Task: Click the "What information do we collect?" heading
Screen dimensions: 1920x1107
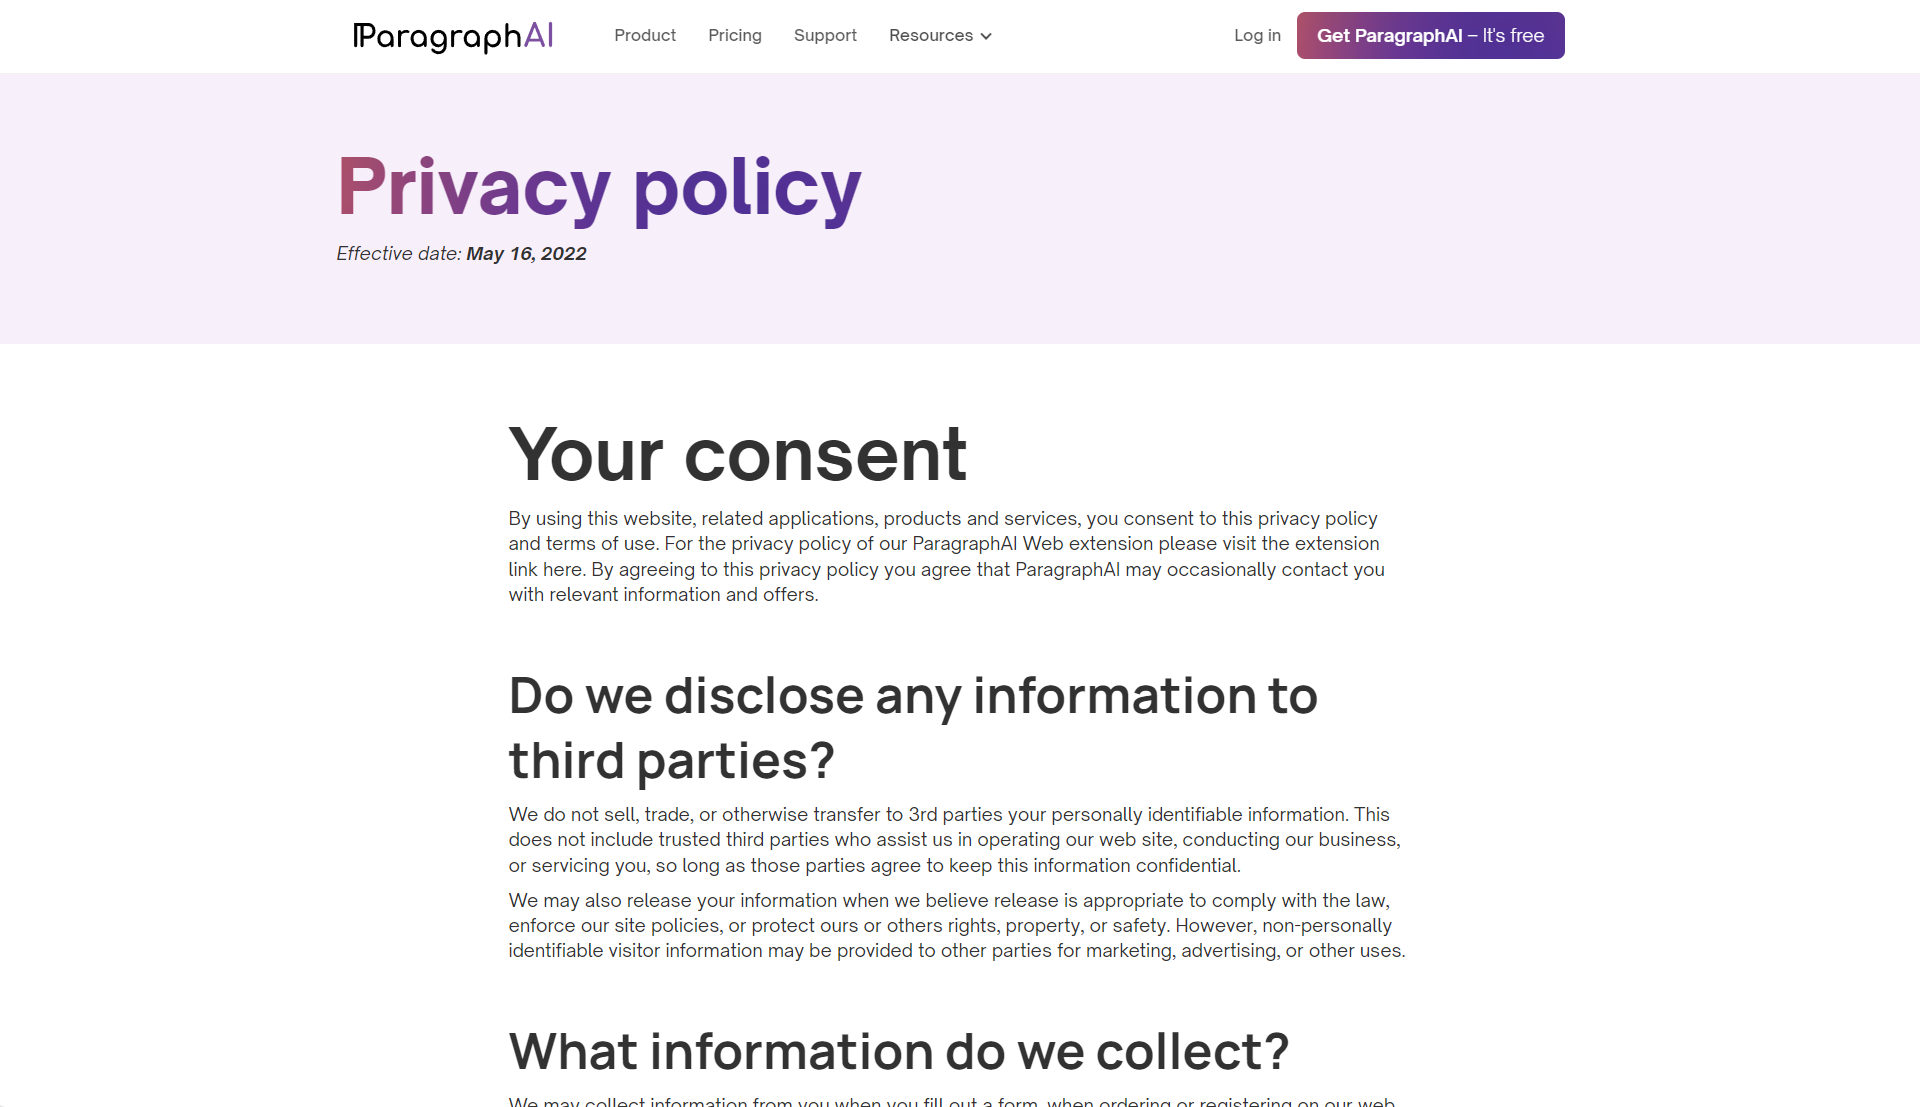Action: click(898, 1052)
